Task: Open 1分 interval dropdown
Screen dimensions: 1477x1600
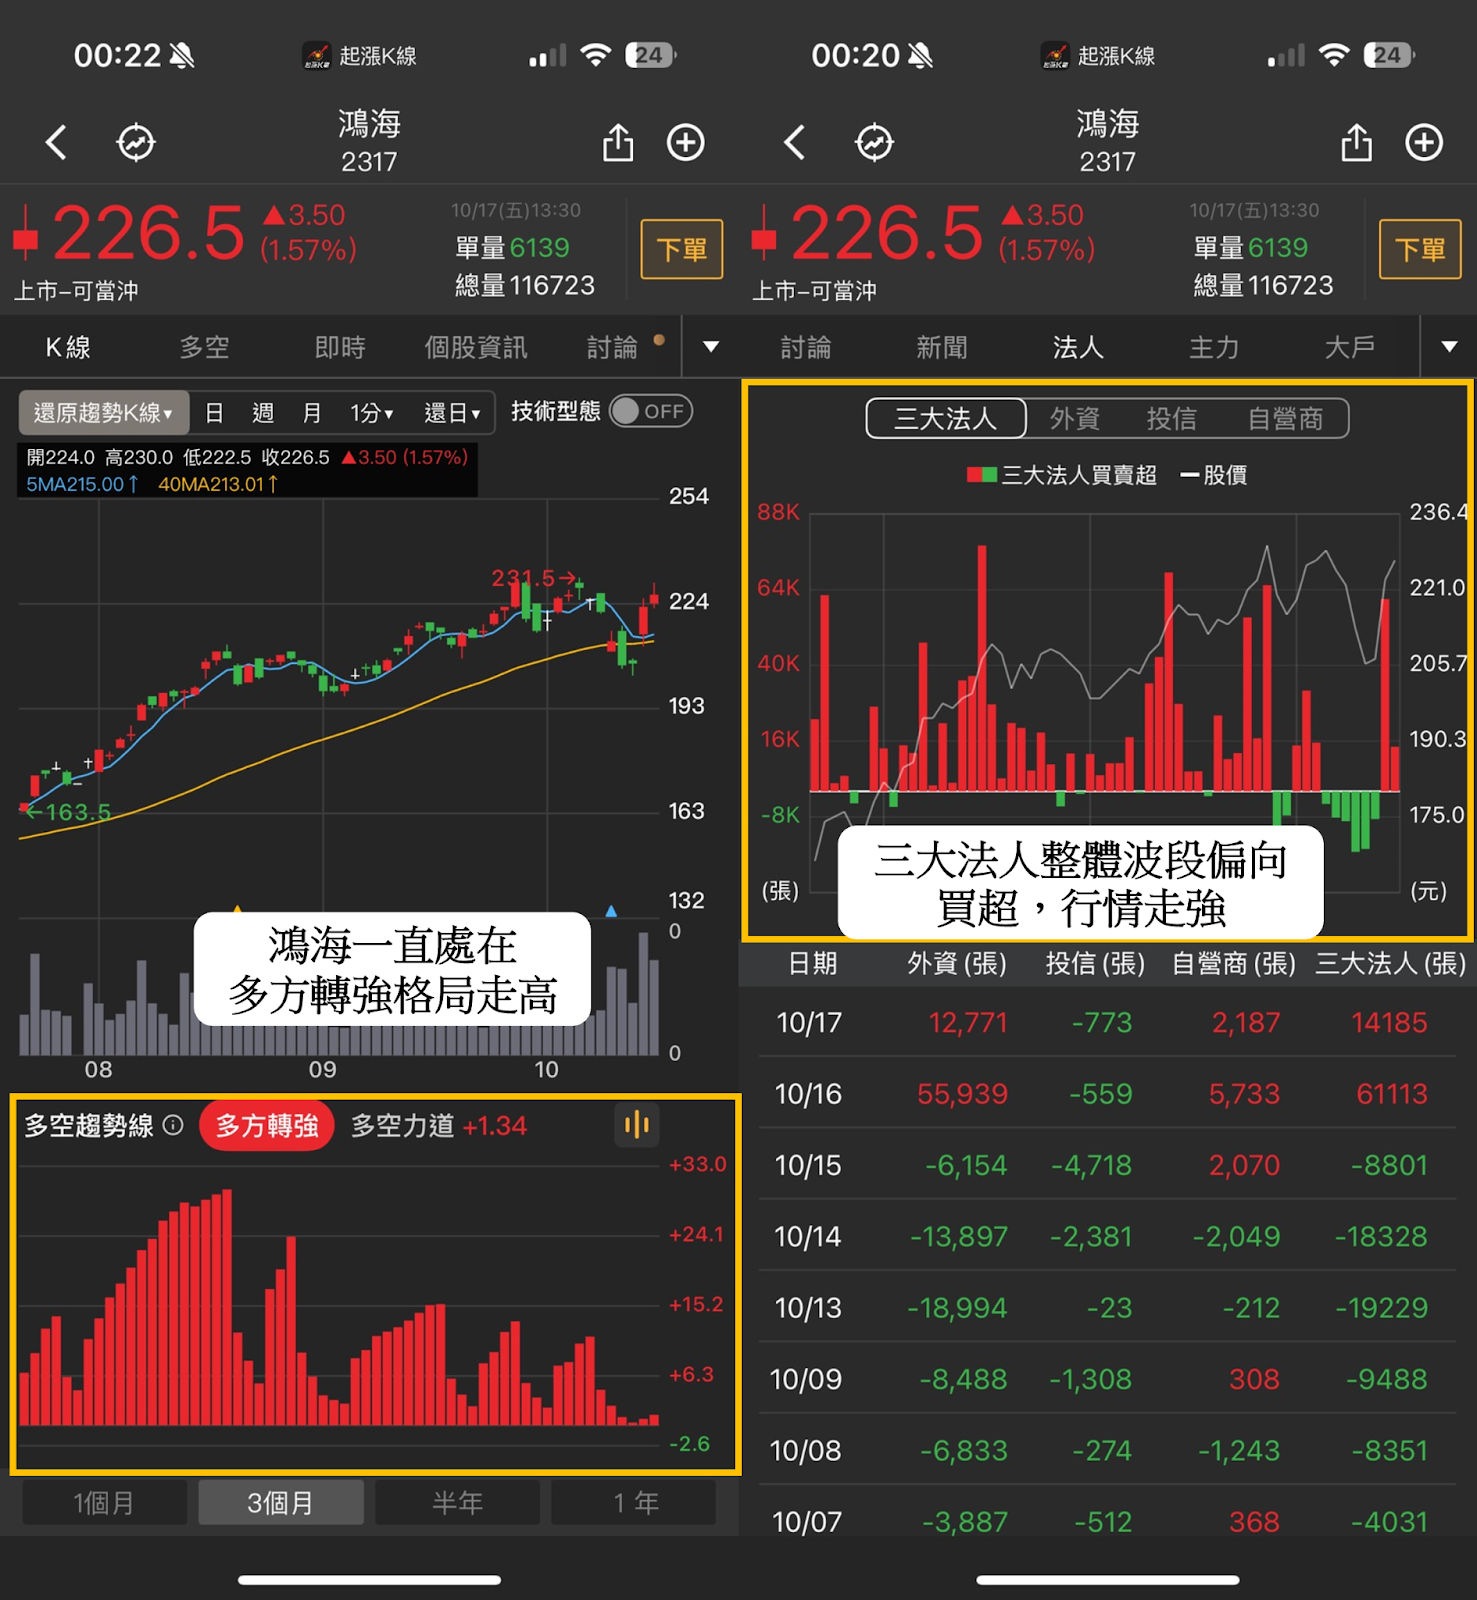Action: pyautogui.click(x=372, y=412)
